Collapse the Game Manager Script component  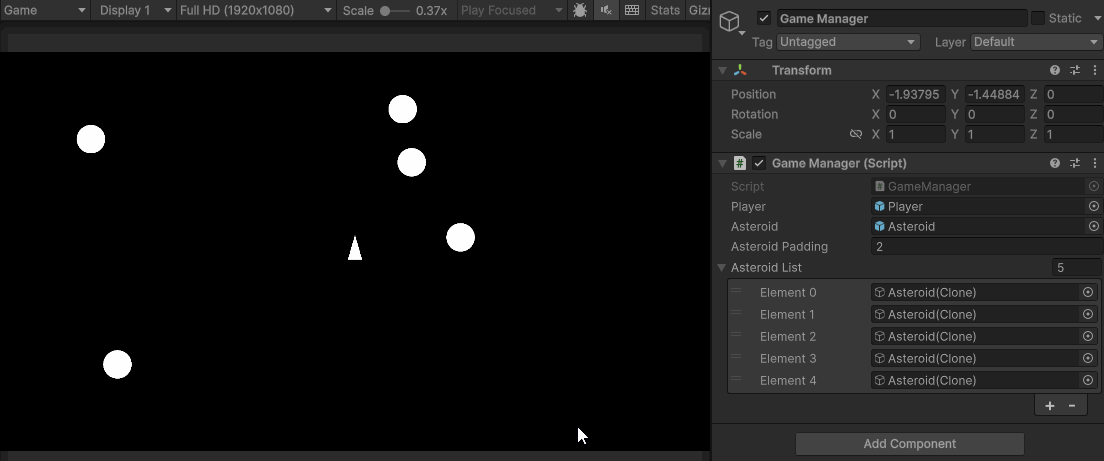click(722, 163)
